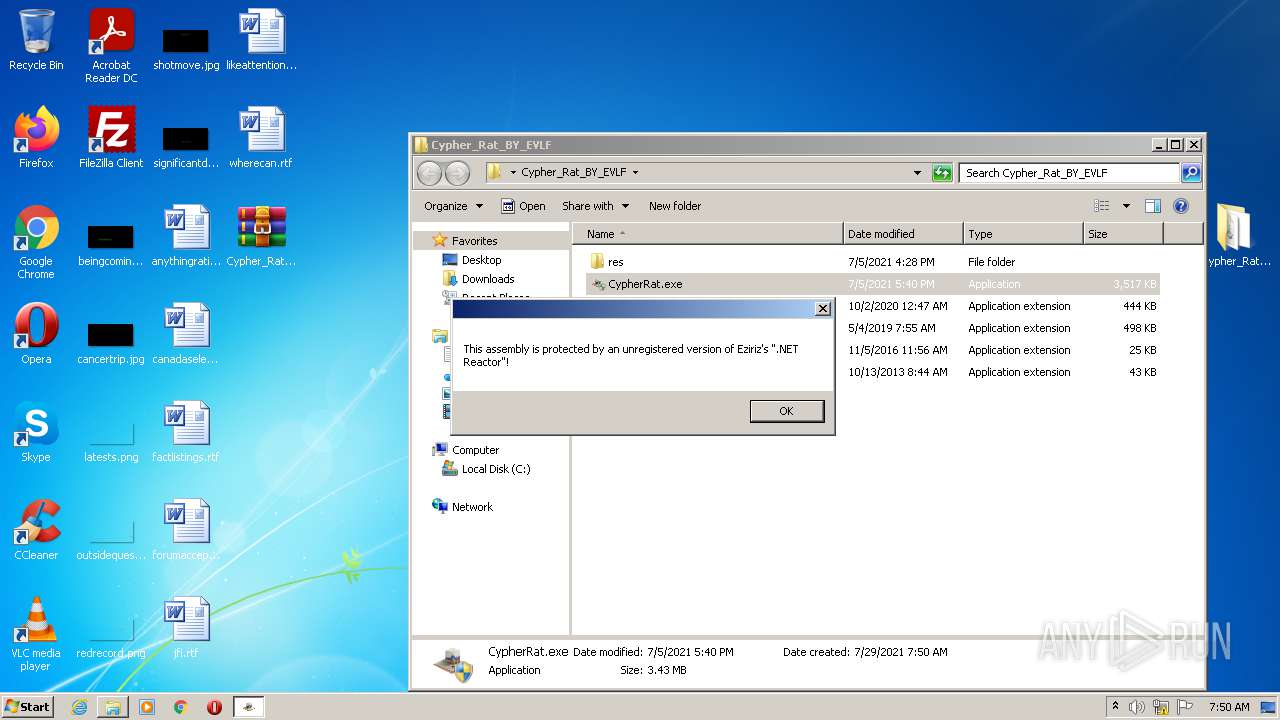Viewport: 1280px width, 720px height.
Task: Select factlistings.rtf document icon
Action: [186, 432]
